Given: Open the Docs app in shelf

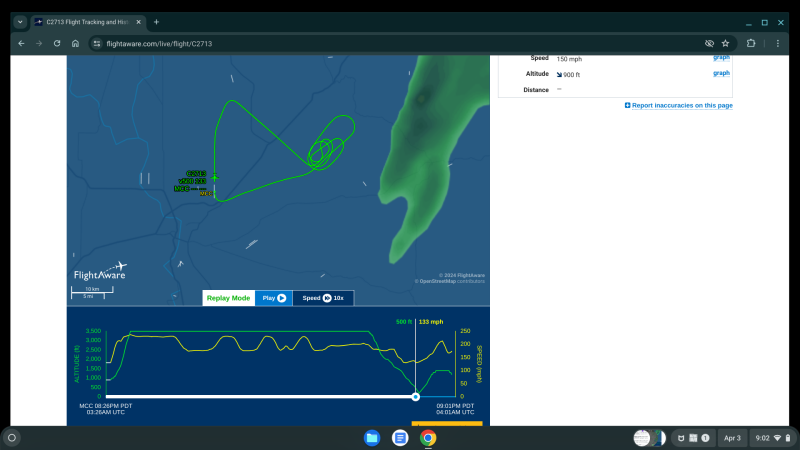Looking at the screenshot, I should click(x=400, y=438).
